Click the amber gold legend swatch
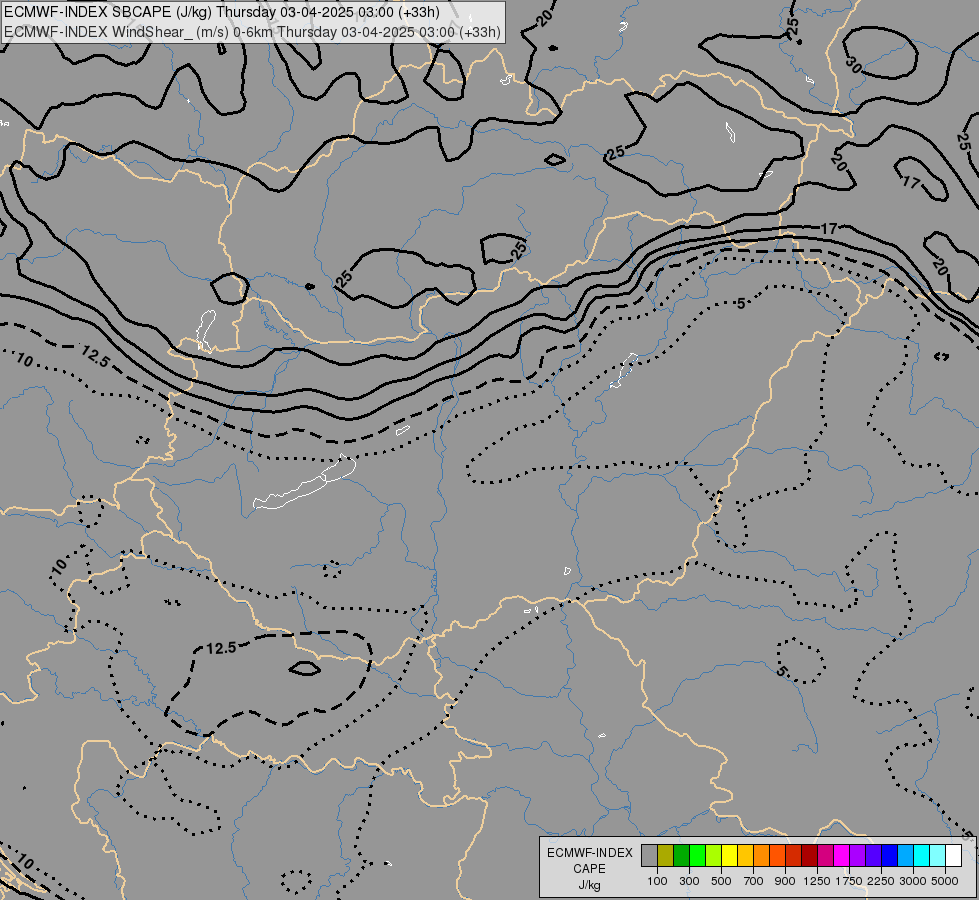 (745, 855)
